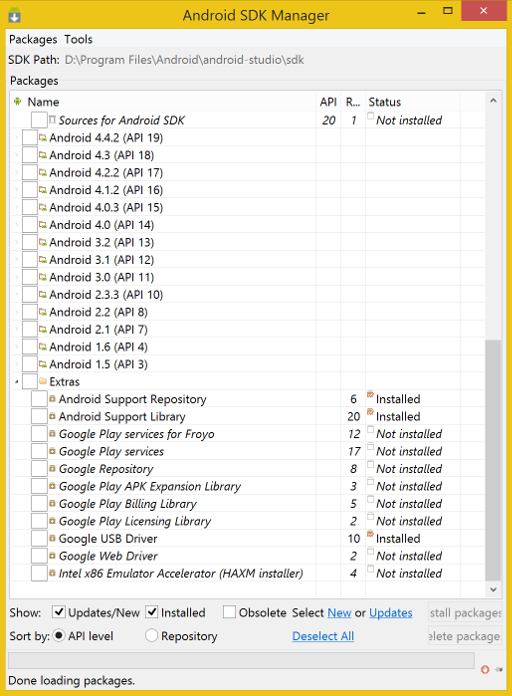This screenshot has width=512, height=696.
Task: Click the Install packages button
Action: [465, 613]
